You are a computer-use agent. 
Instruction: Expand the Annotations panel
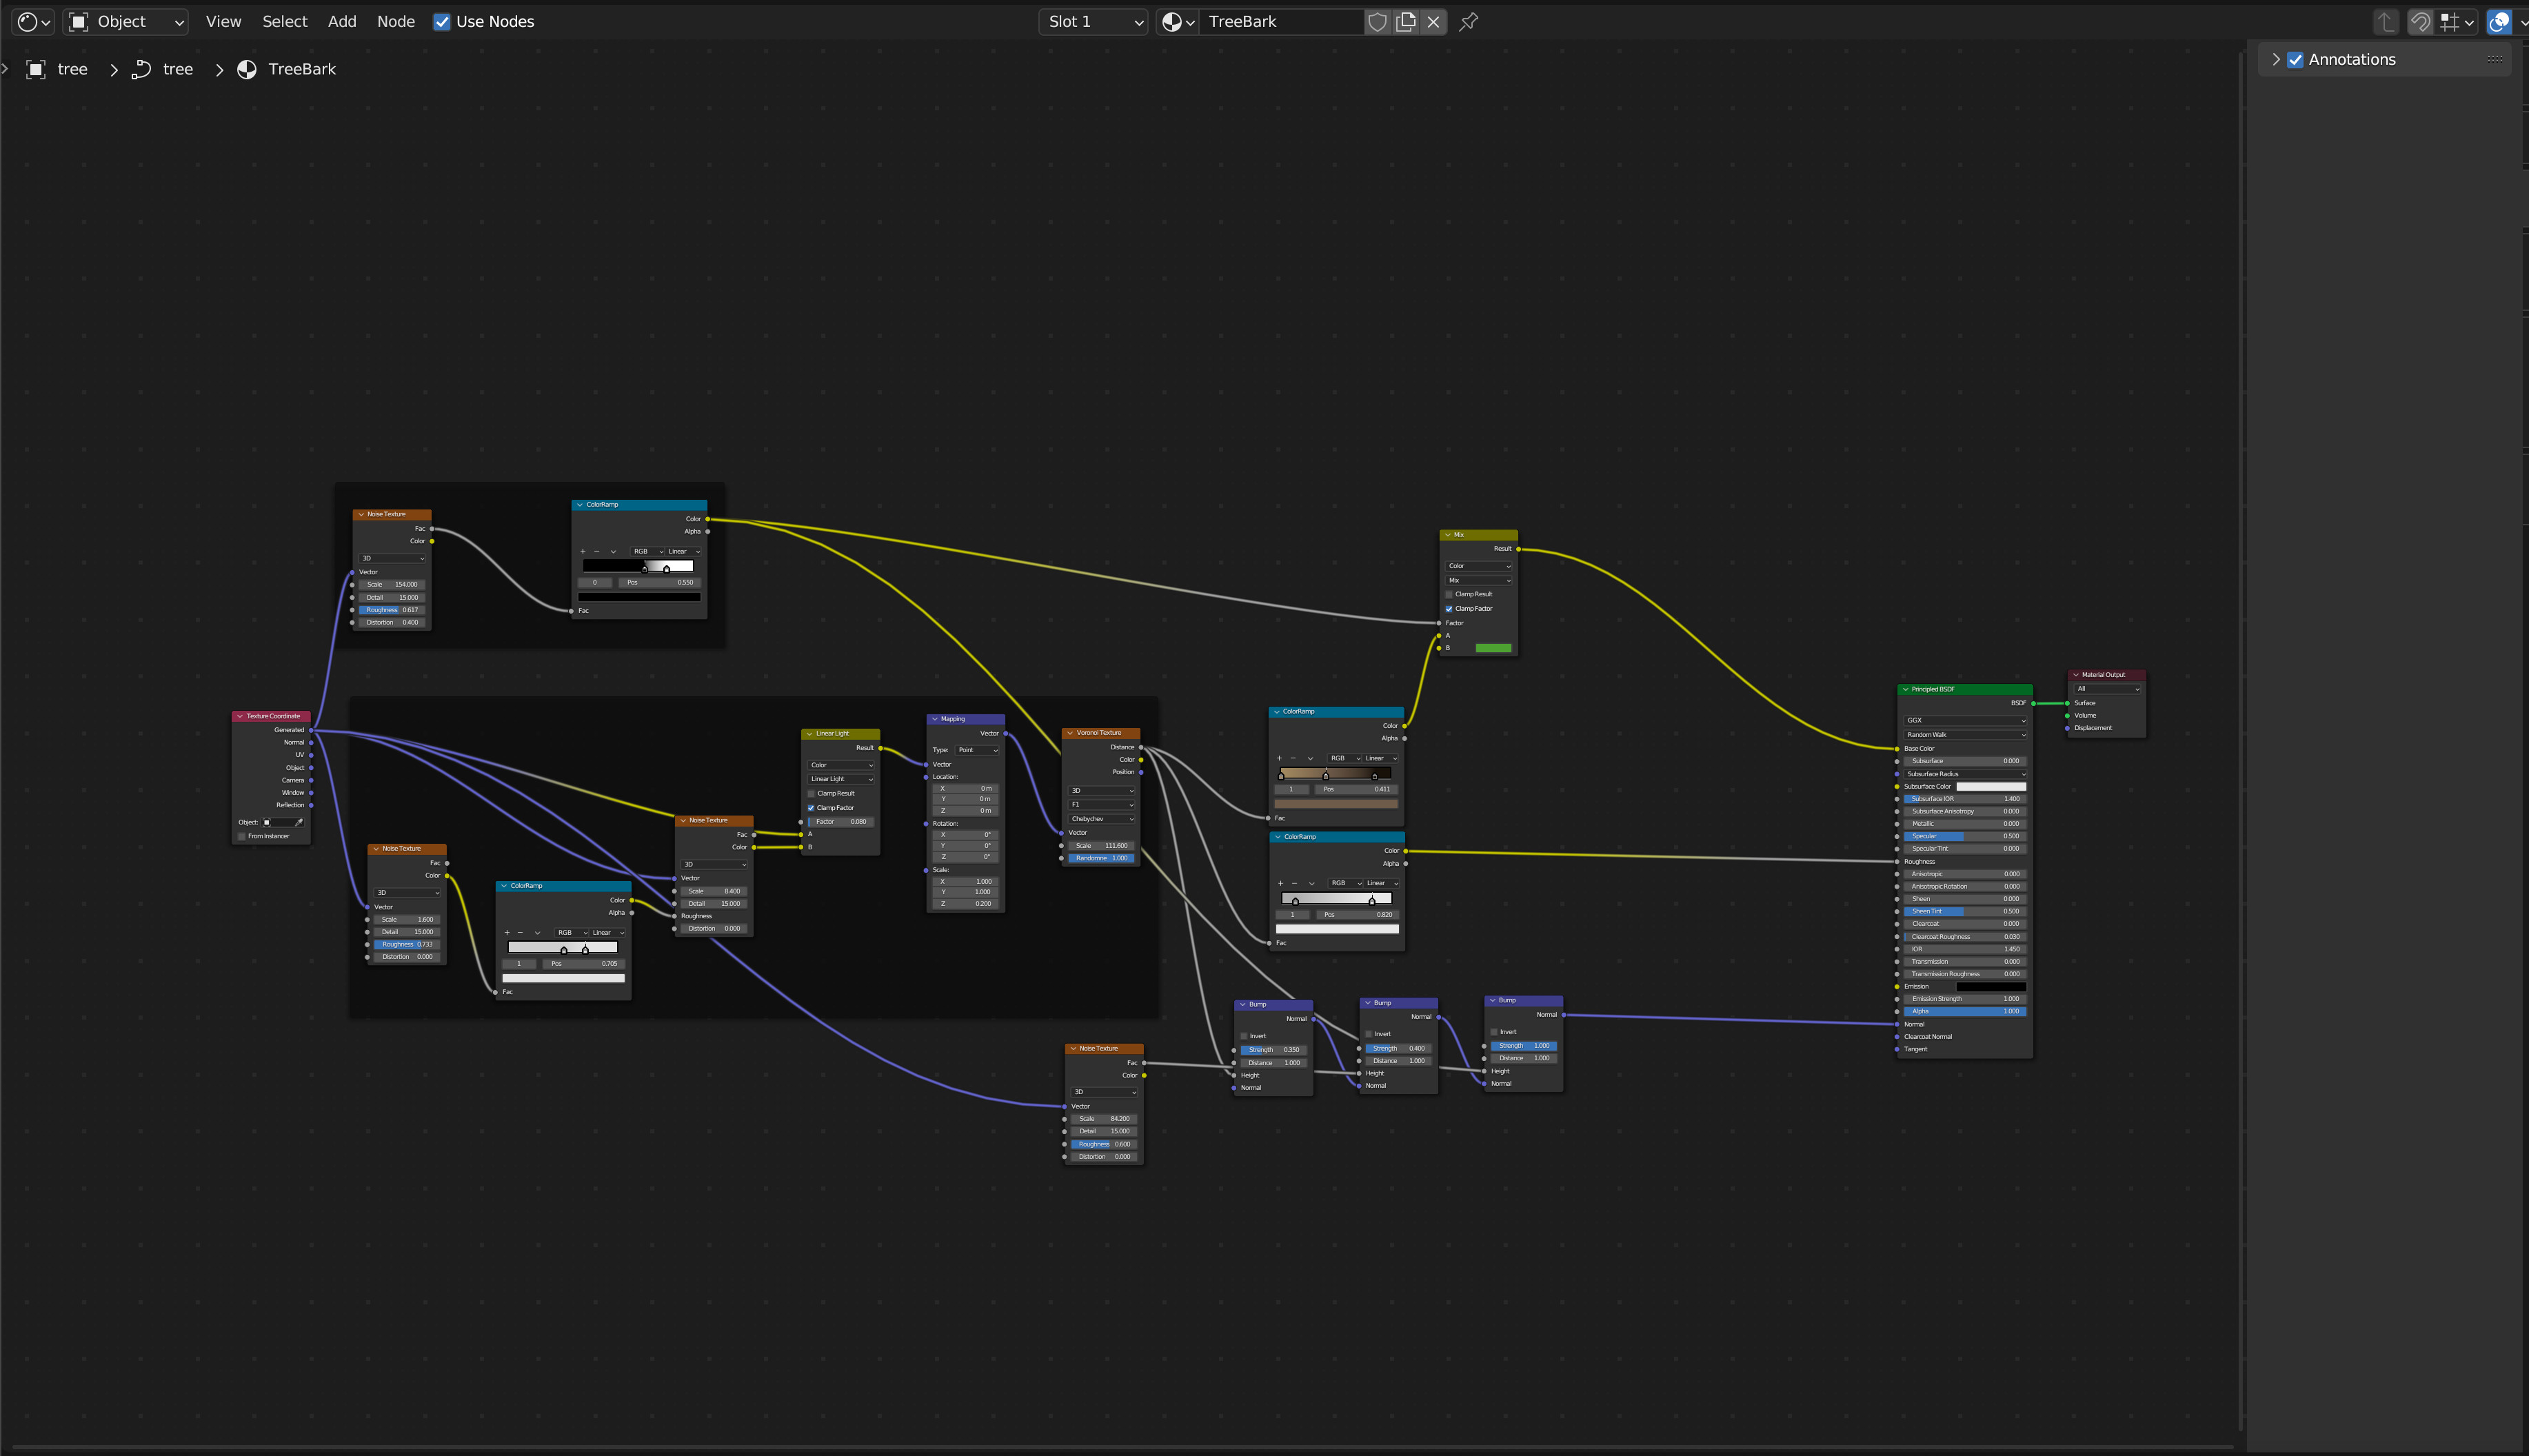click(2276, 60)
